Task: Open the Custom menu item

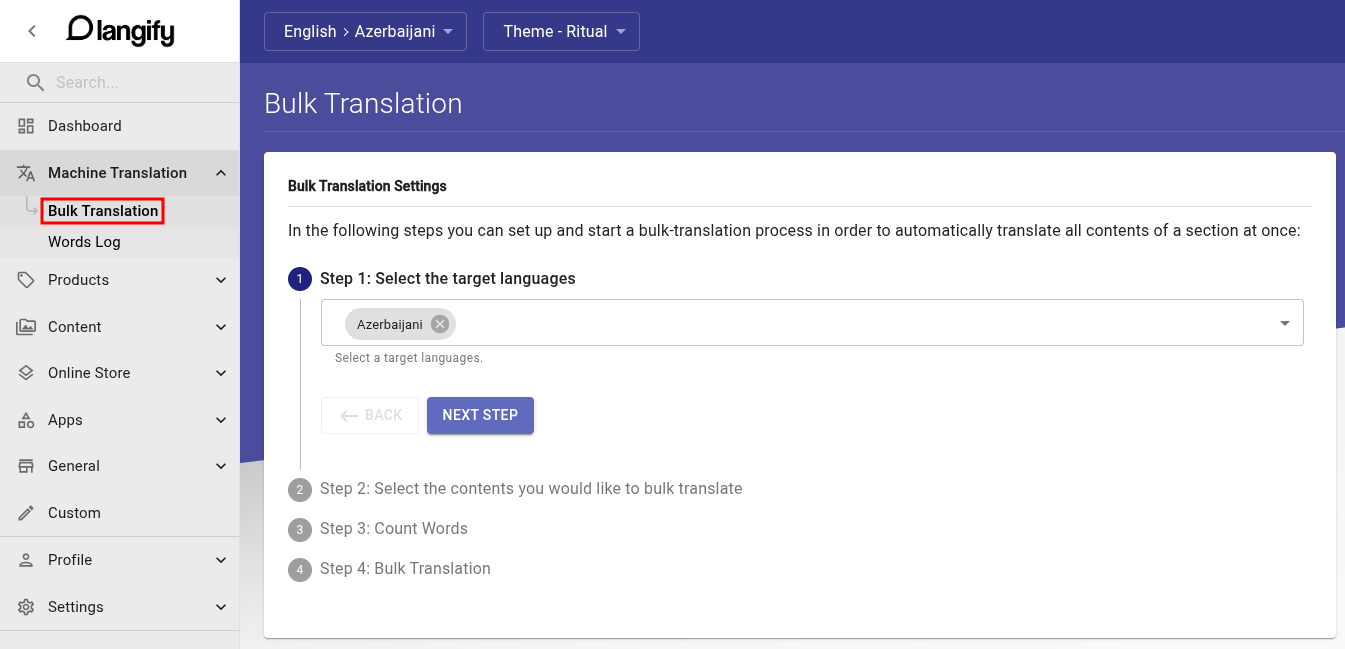Action: click(120, 513)
